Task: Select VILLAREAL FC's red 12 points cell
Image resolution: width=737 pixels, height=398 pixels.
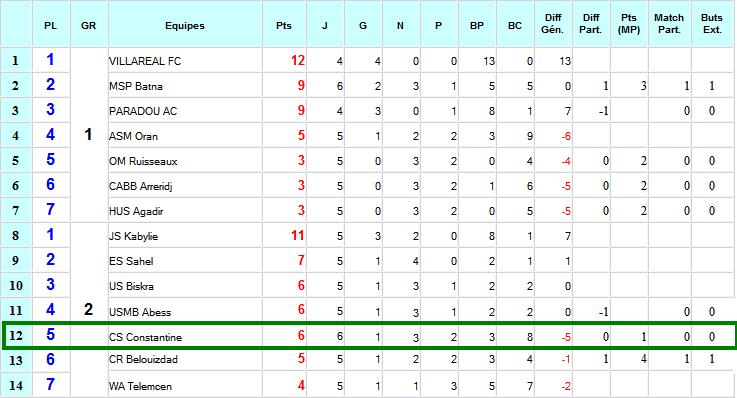Action: point(284,61)
